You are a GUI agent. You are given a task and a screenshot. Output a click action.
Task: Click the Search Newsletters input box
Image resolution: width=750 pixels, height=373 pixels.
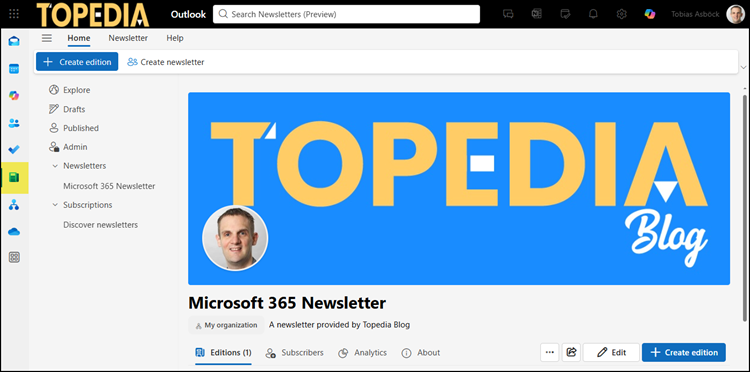(346, 14)
